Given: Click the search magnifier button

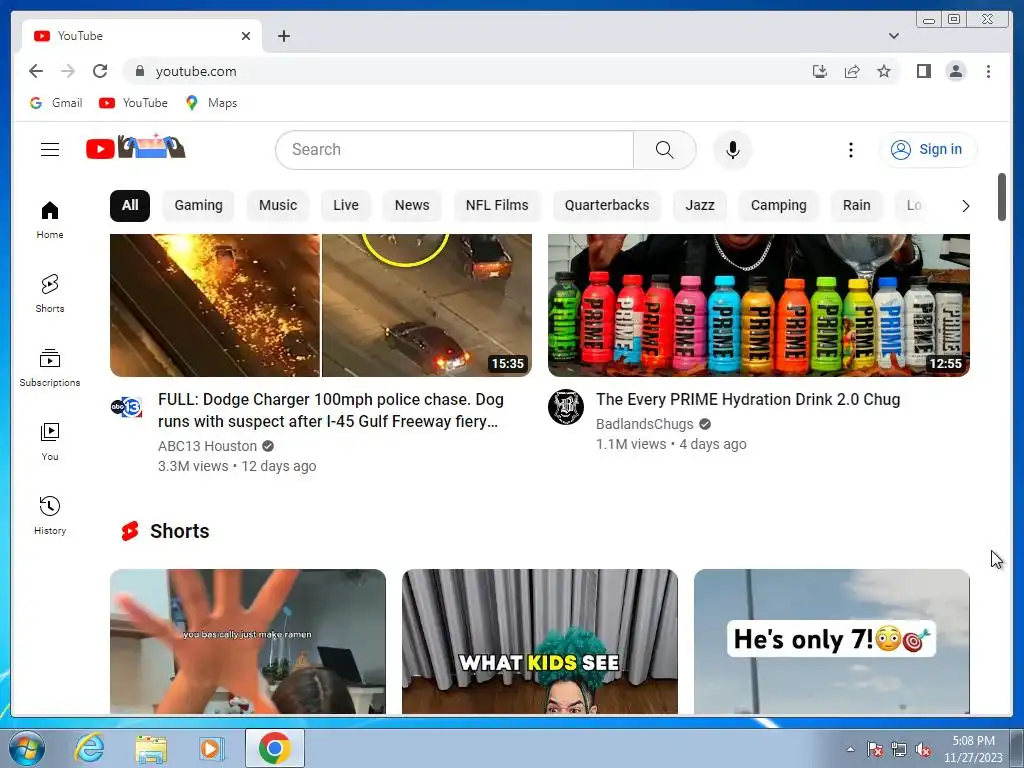Looking at the screenshot, I should [x=664, y=150].
